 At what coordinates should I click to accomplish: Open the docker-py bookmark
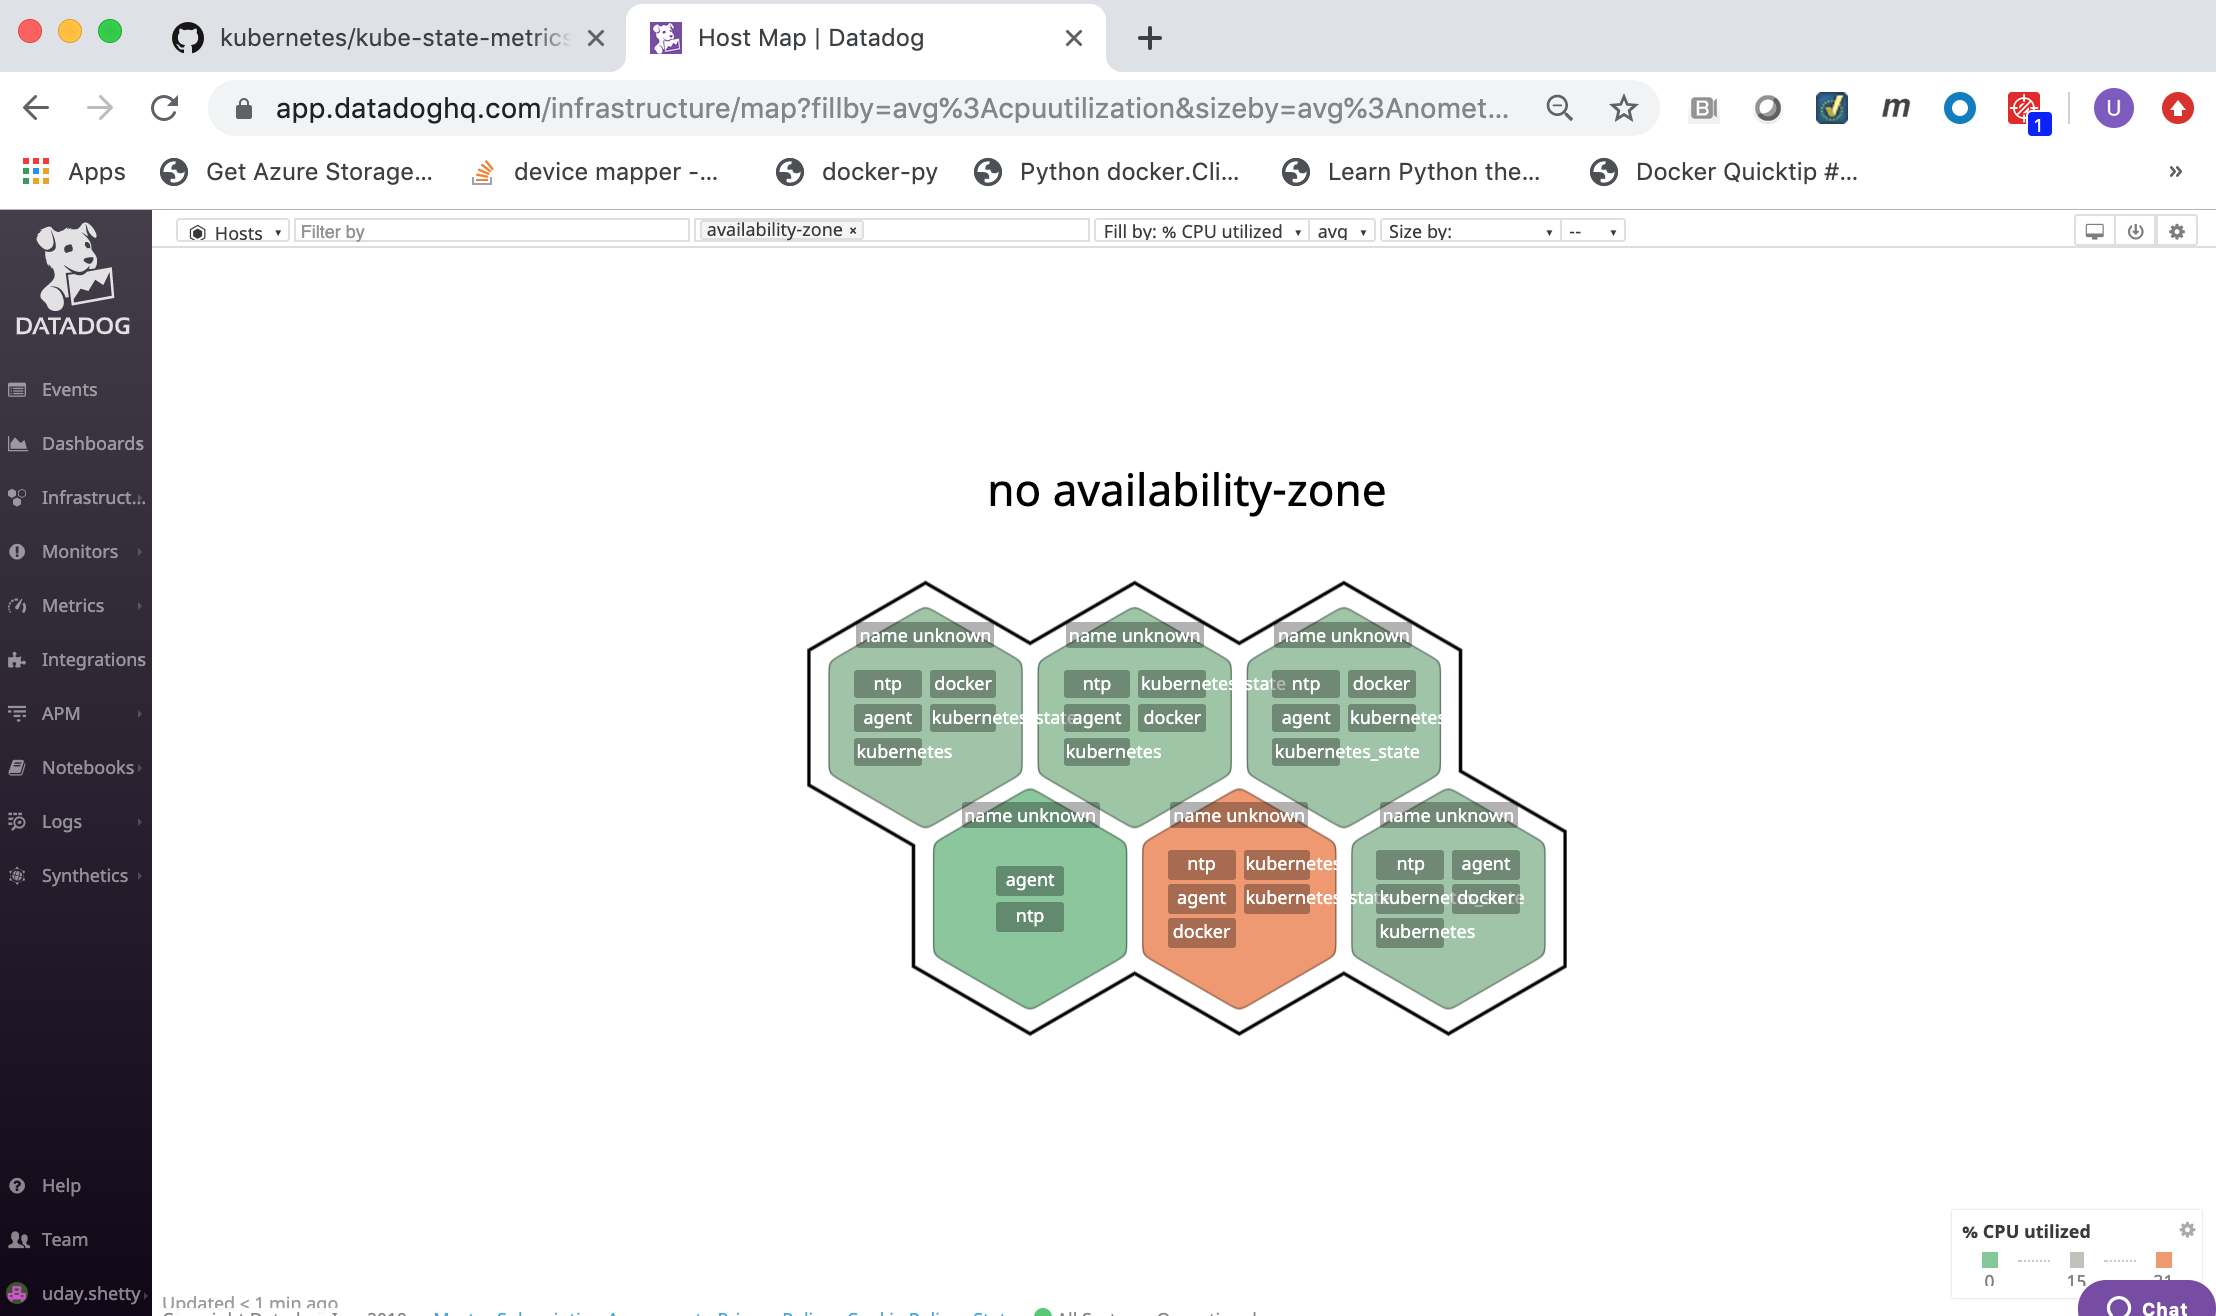coord(858,172)
